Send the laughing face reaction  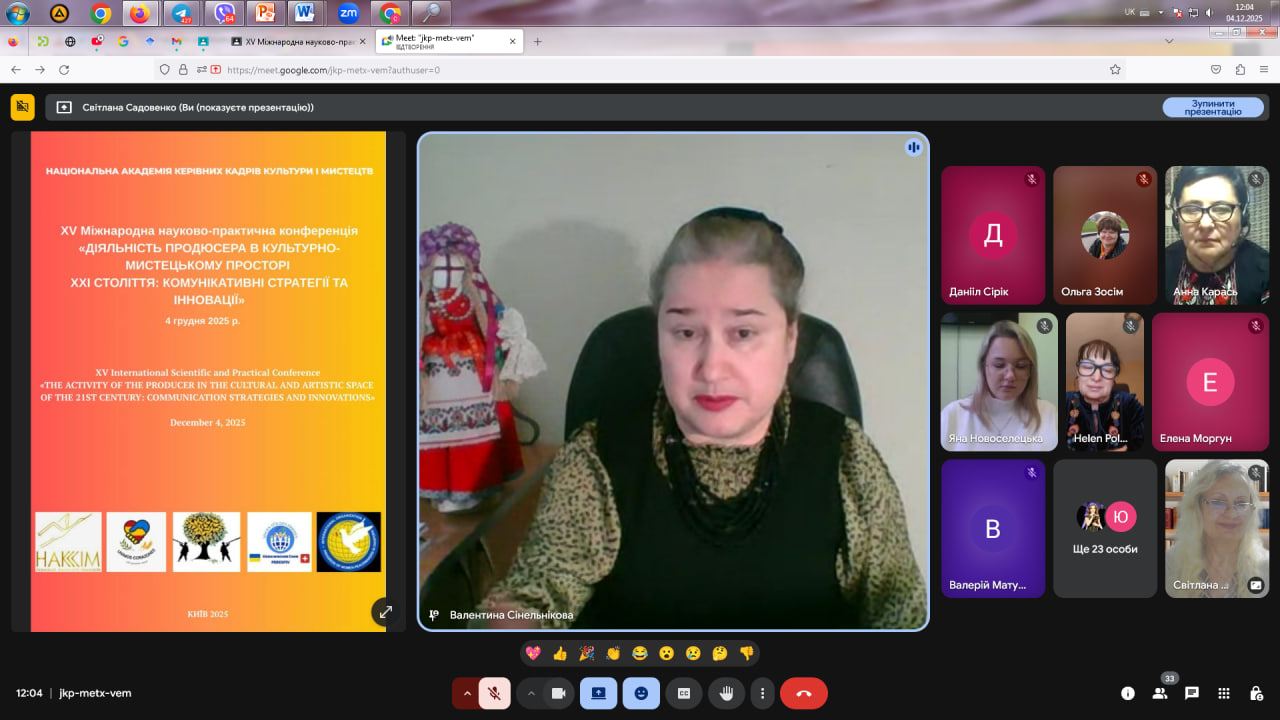[640, 653]
